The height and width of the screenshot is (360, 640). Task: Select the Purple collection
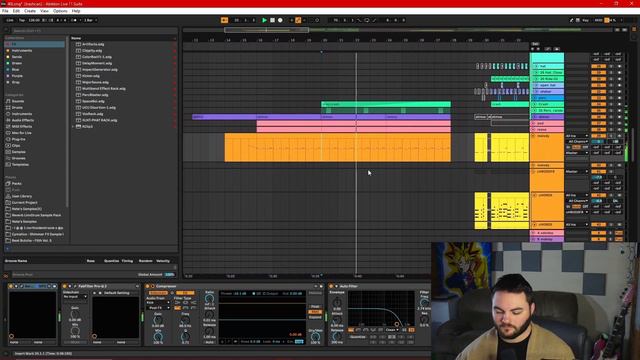[x=17, y=76]
